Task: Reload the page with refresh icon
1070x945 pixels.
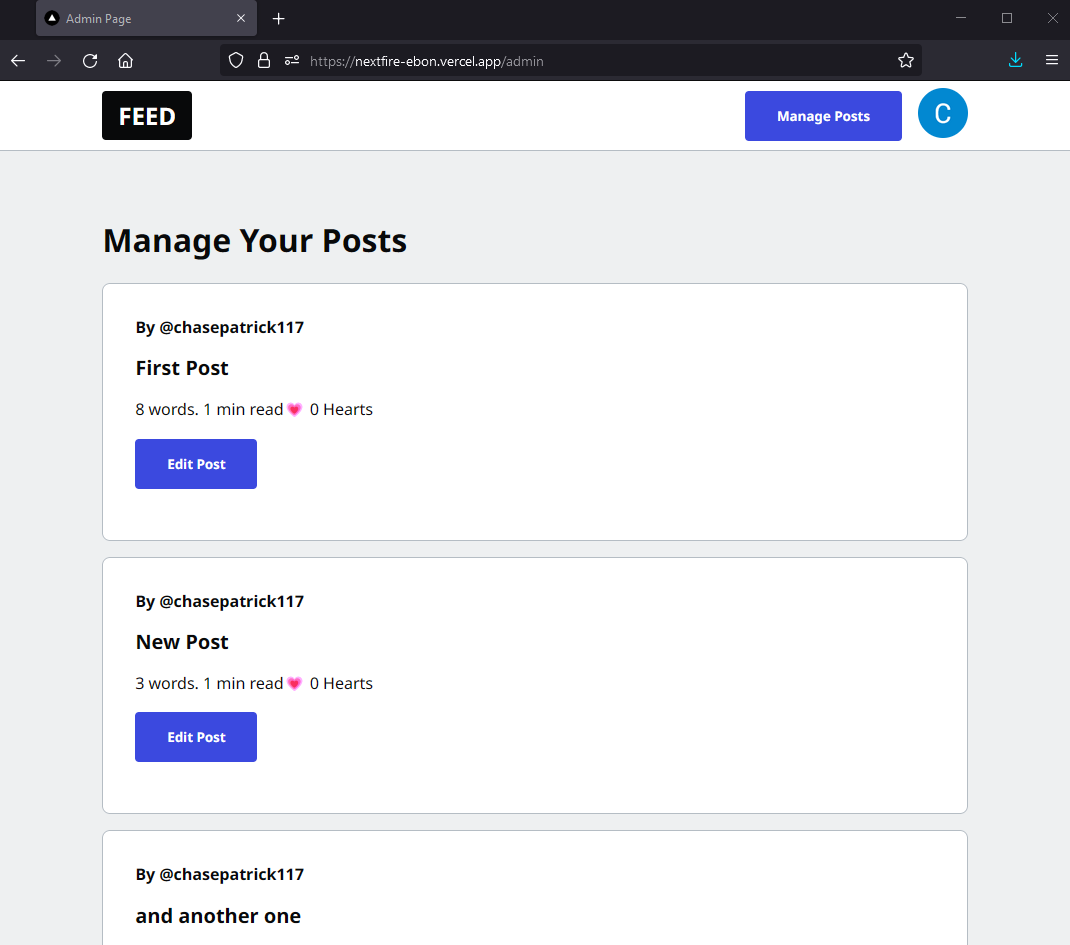Action: click(x=90, y=60)
